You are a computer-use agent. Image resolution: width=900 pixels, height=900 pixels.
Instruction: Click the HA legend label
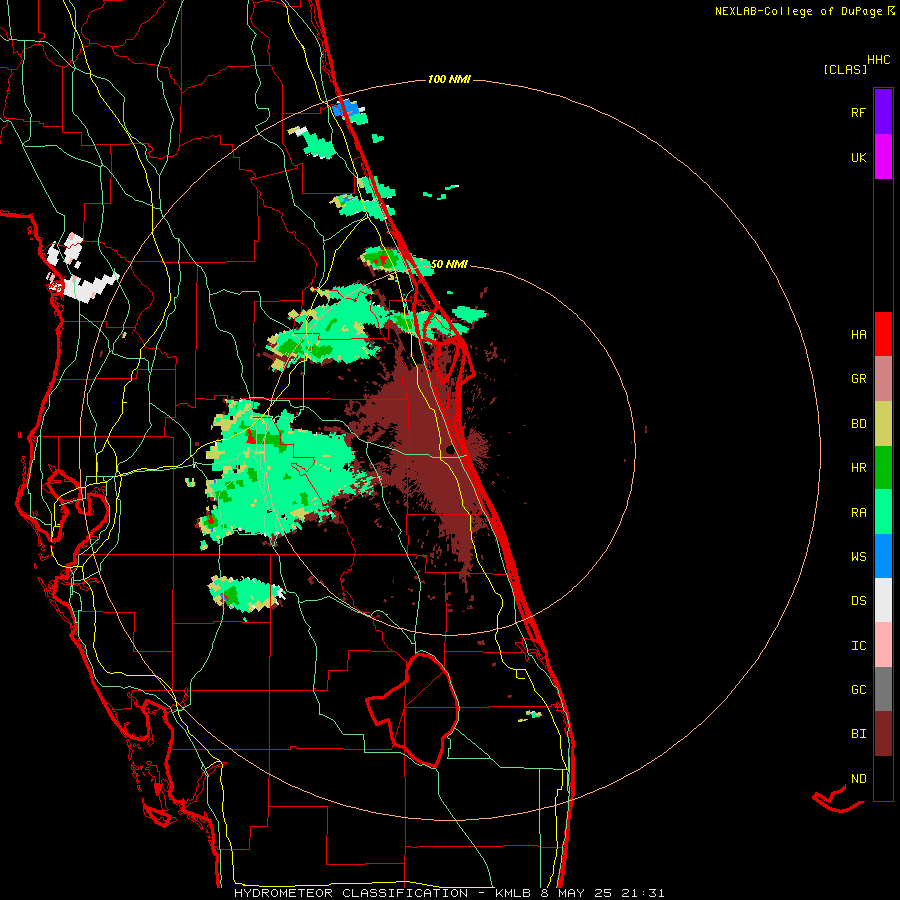click(858, 335)
